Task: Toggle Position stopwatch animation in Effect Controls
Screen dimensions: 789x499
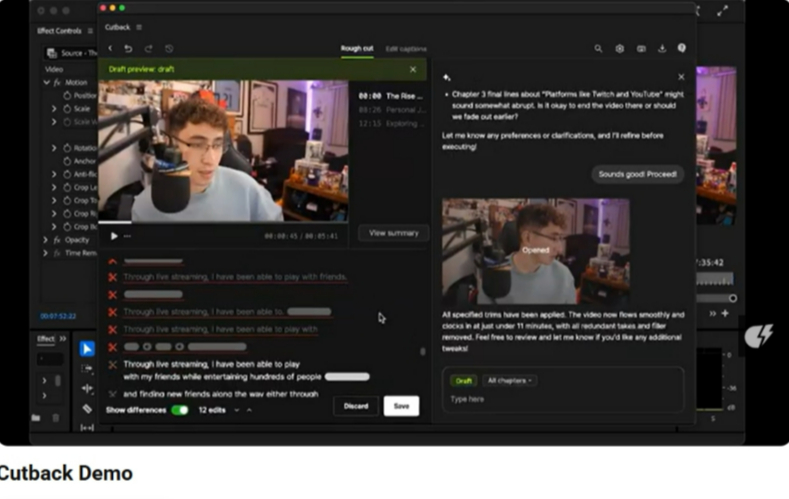Action: click(67, 95)
